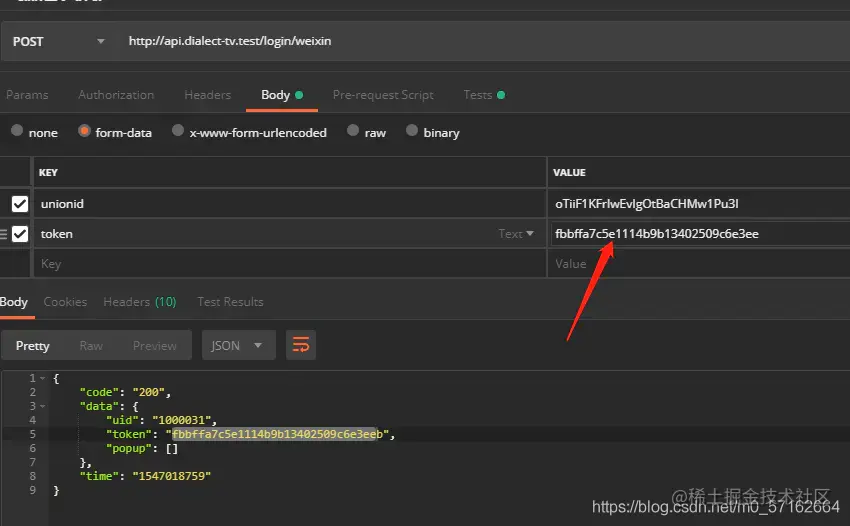This screenshot has height=526, width=850.
Task: Select the request Body tab
Action: 282,95
